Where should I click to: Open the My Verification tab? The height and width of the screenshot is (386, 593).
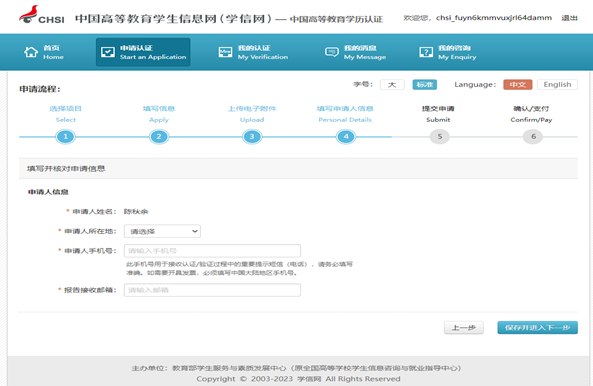coord(253,52)
